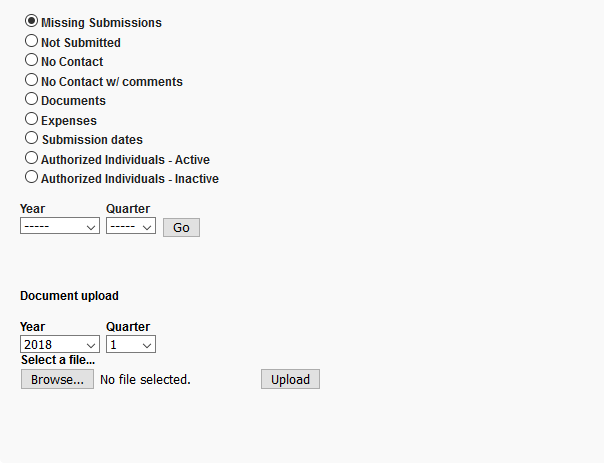The width and height of the screenshot is (604, 464).
Task: Open the report Year dropdown beside Go
Action: point(59,227)
